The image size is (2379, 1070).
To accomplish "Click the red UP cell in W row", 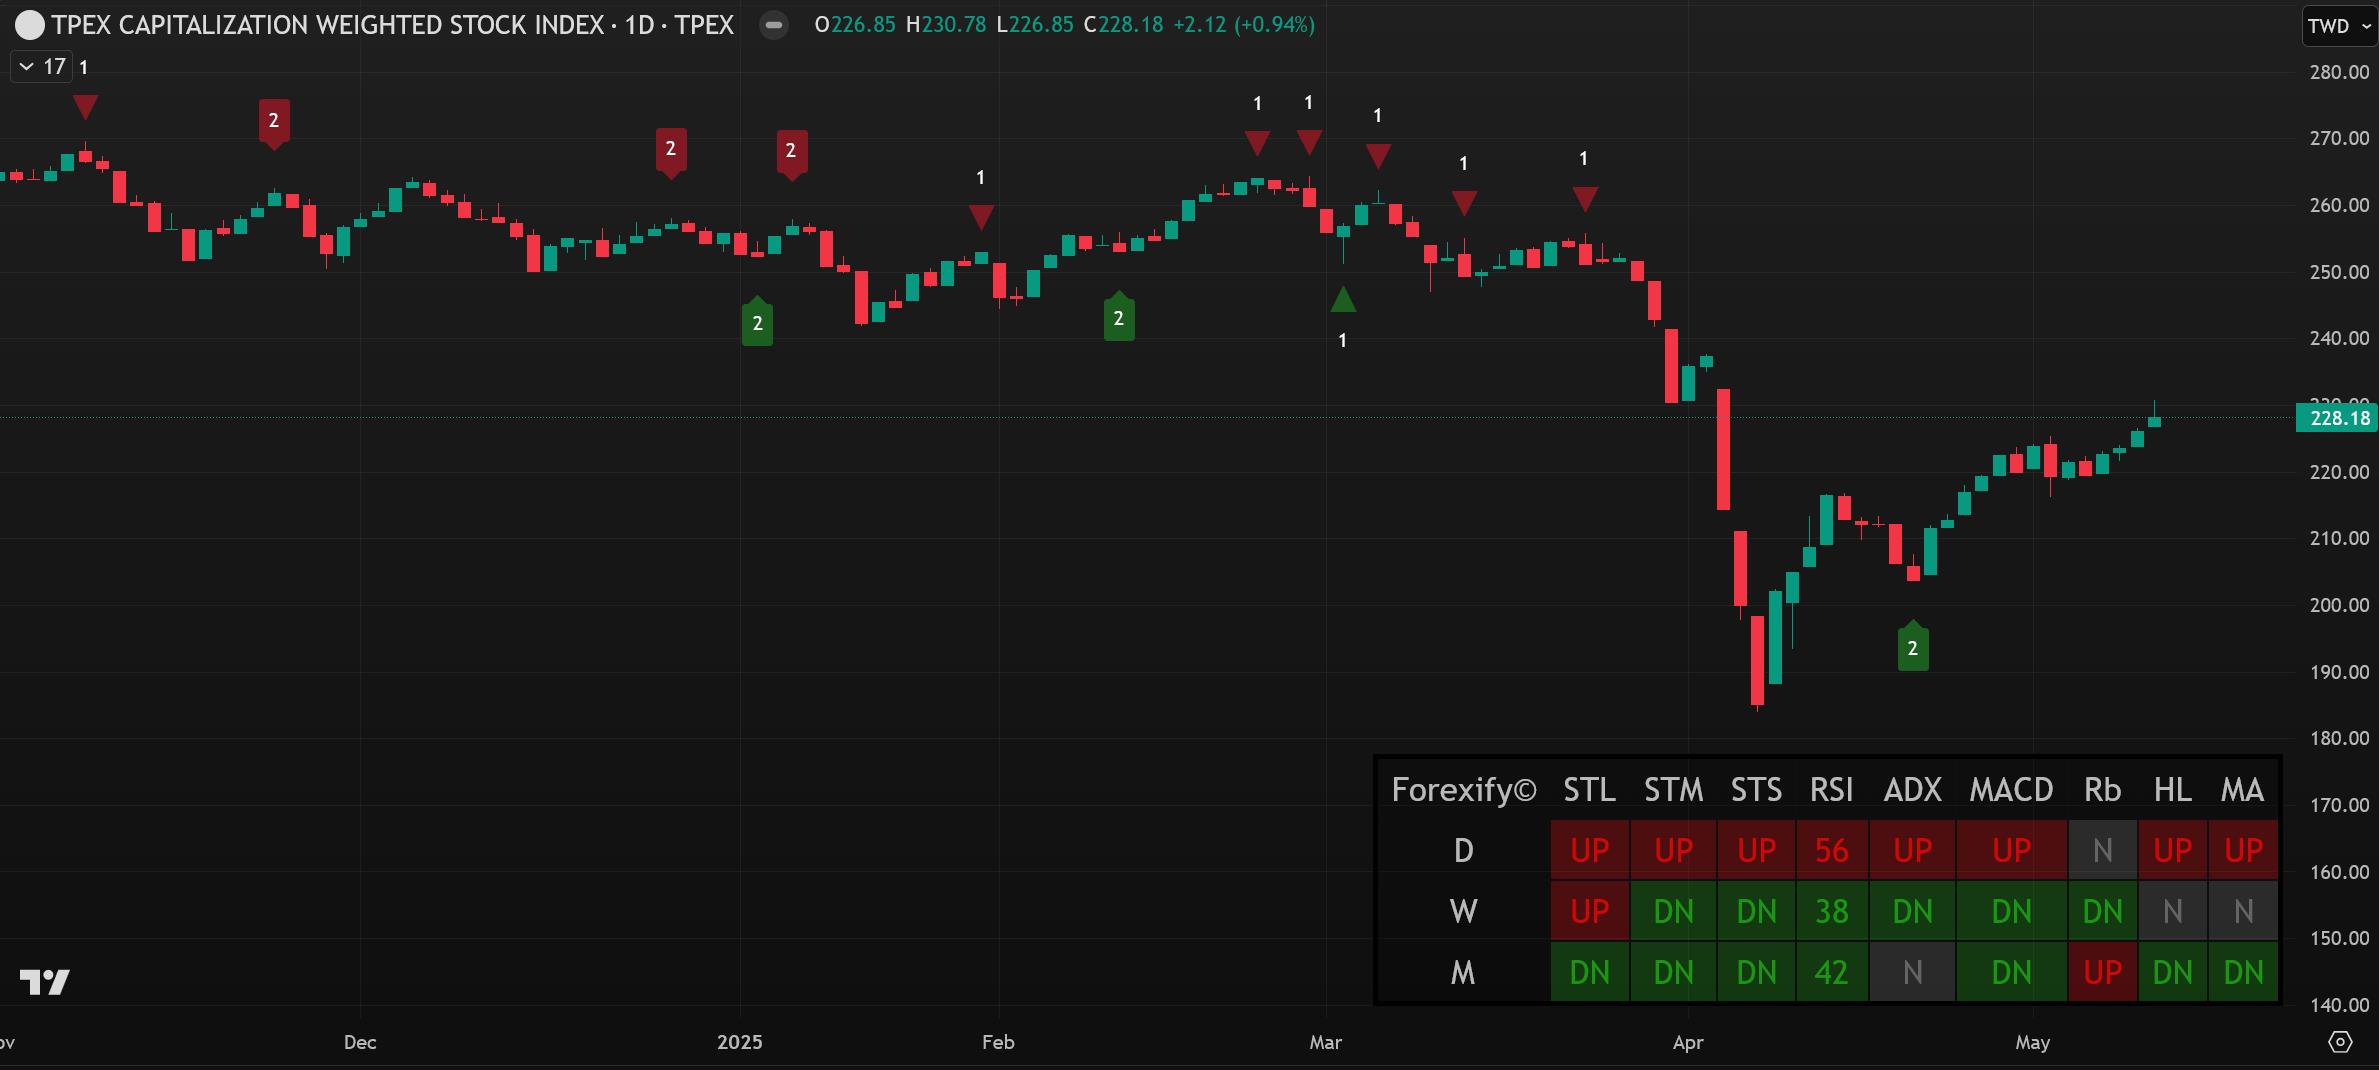I will click(1589, 911).
